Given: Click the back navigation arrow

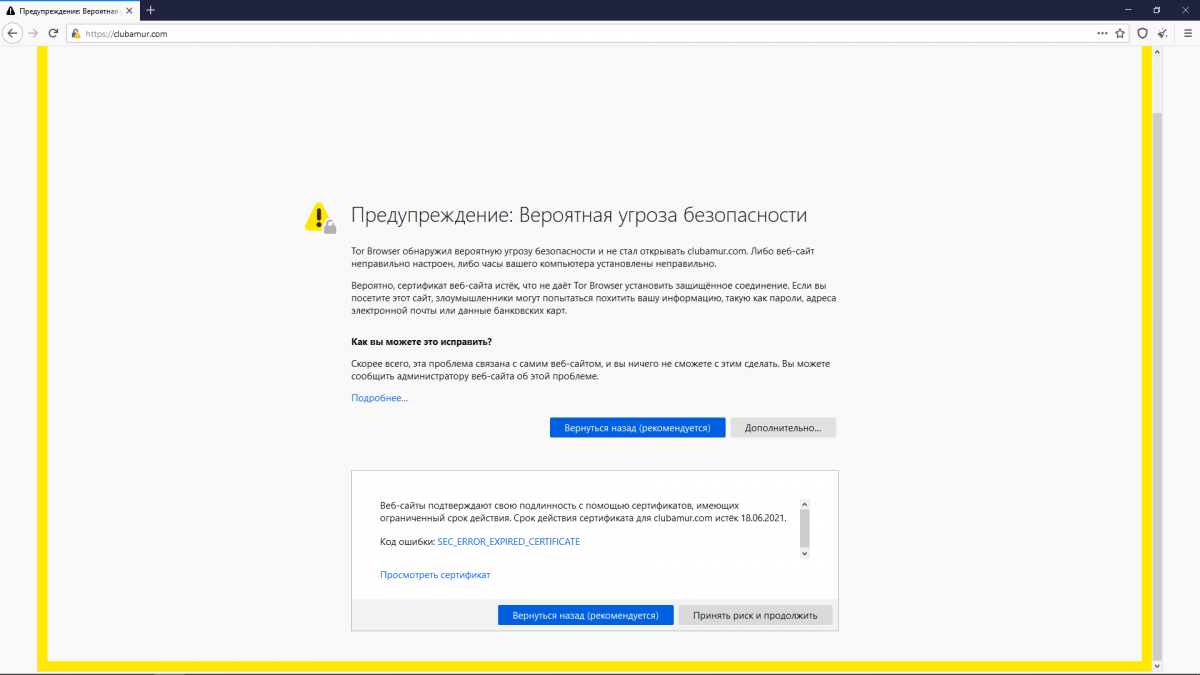Looking at the screenshot, I should (13, 33).
